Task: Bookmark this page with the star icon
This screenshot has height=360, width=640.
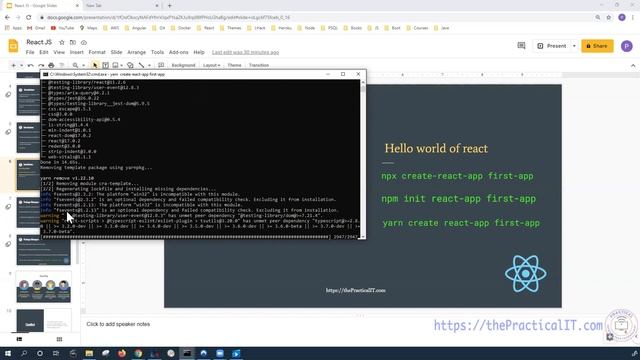Action: [x=609, y=18]
